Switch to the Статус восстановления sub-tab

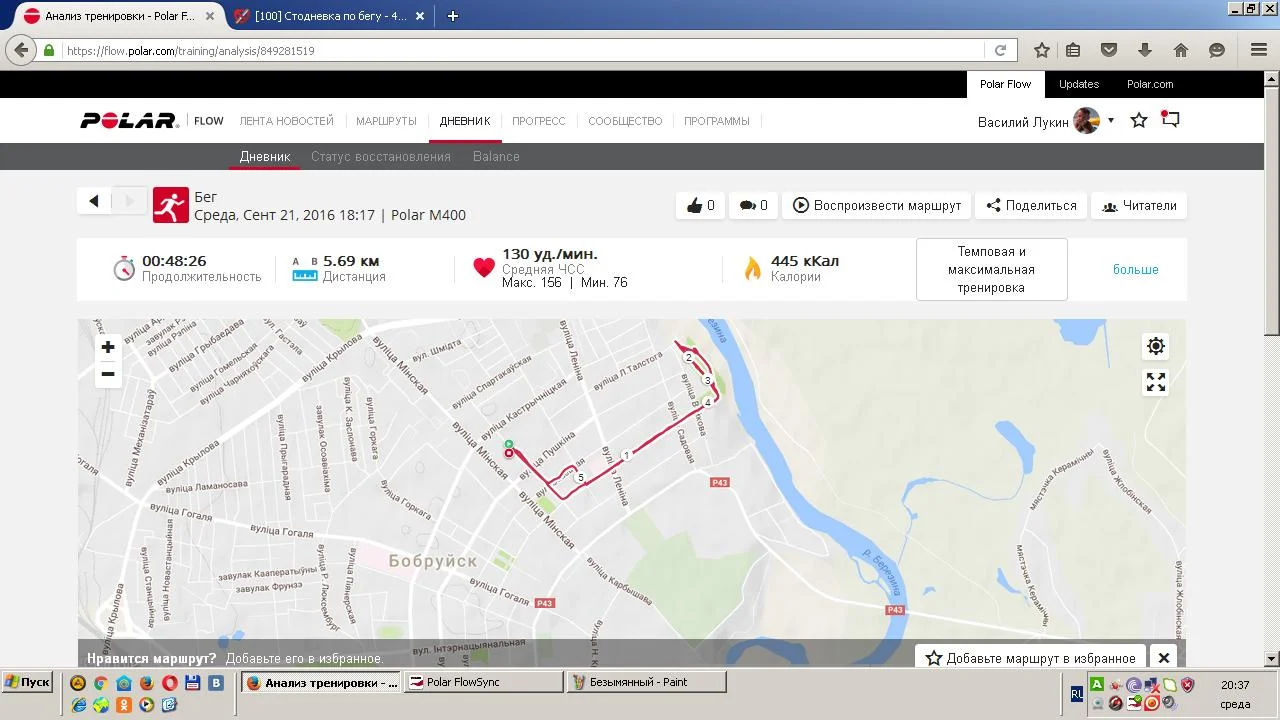pos(381,156)
